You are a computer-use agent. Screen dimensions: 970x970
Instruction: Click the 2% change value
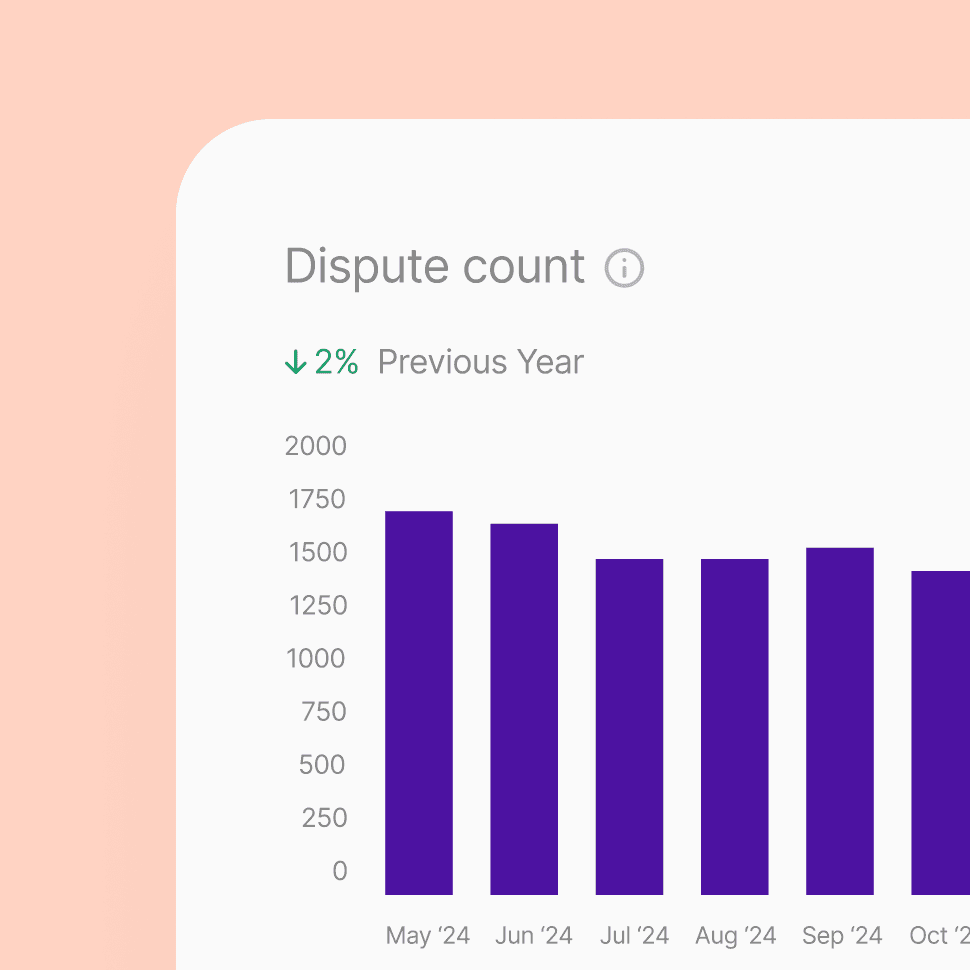pyautogui.click(x=336, y=362)
